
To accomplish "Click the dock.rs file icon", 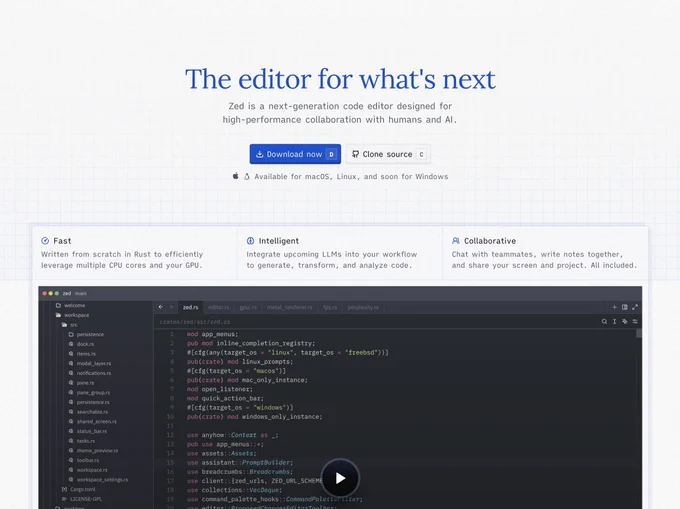I will pos(71,344).
